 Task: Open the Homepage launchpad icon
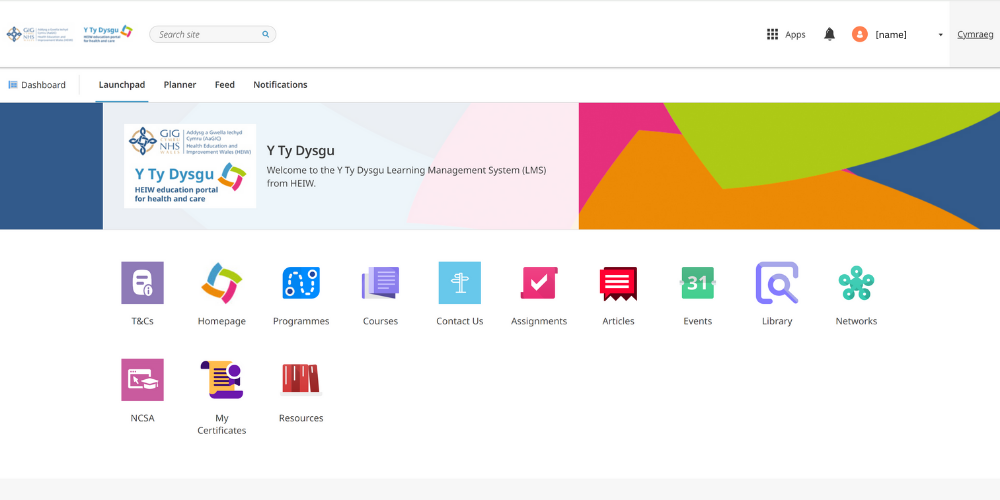[222, 283]
